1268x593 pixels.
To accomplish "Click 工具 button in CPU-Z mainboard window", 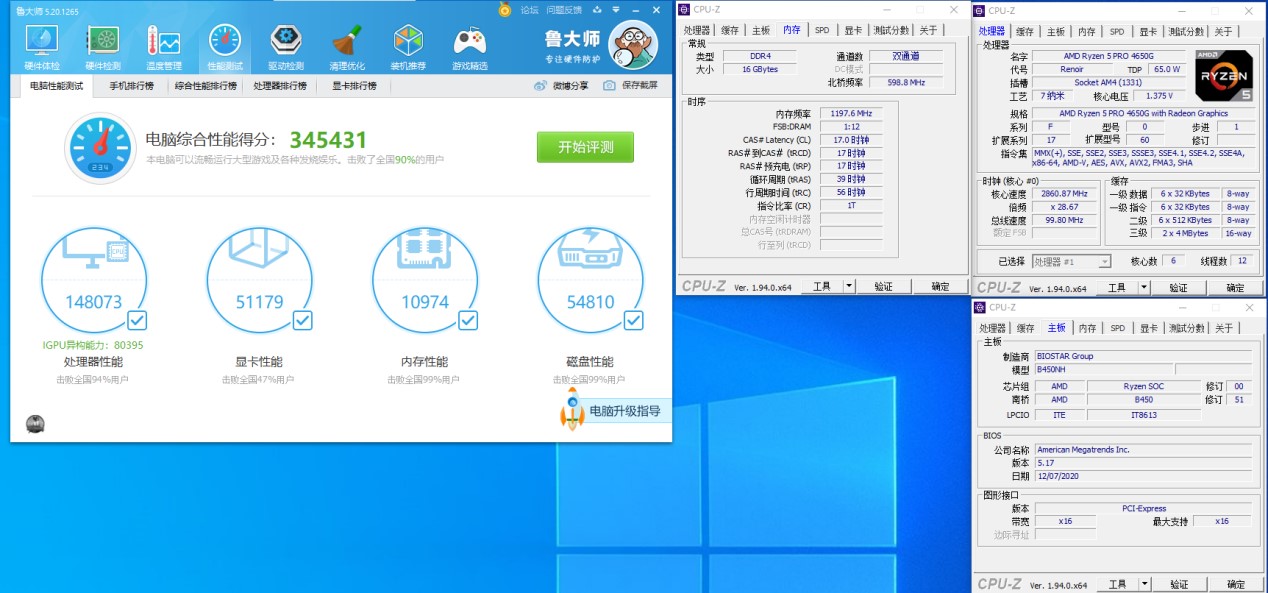I will 1116,584.
